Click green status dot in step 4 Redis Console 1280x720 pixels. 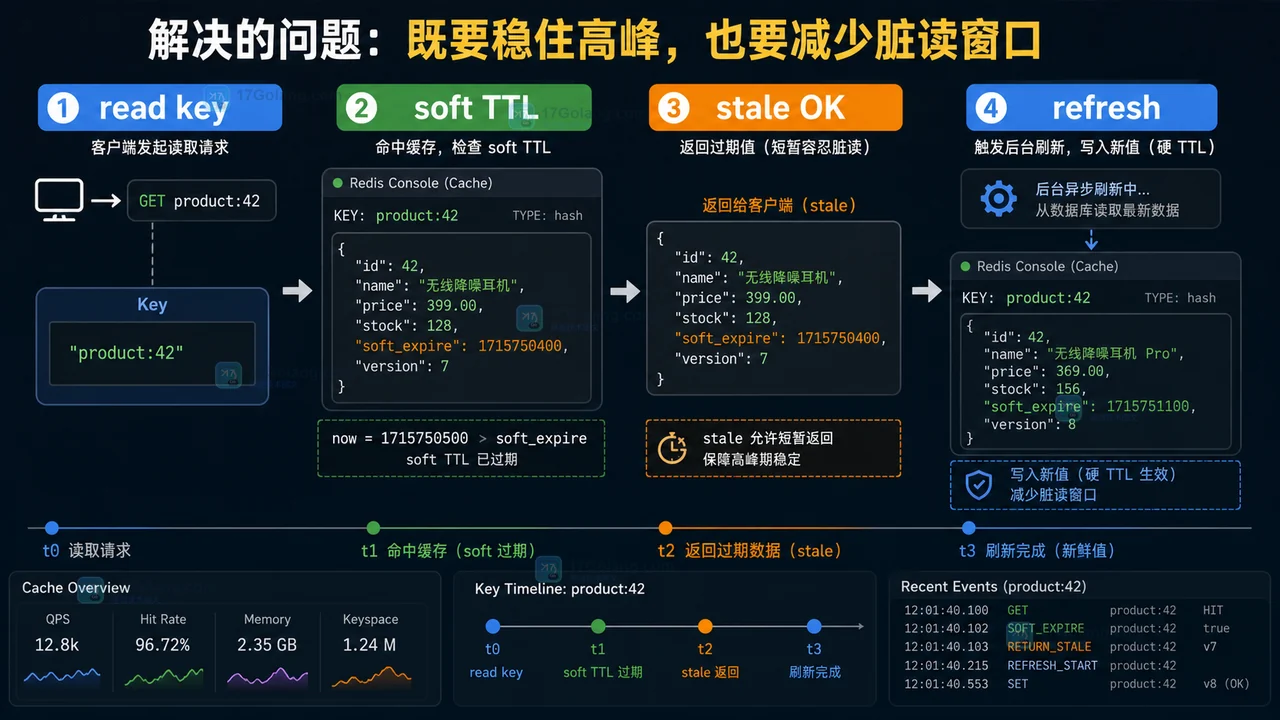965,266
